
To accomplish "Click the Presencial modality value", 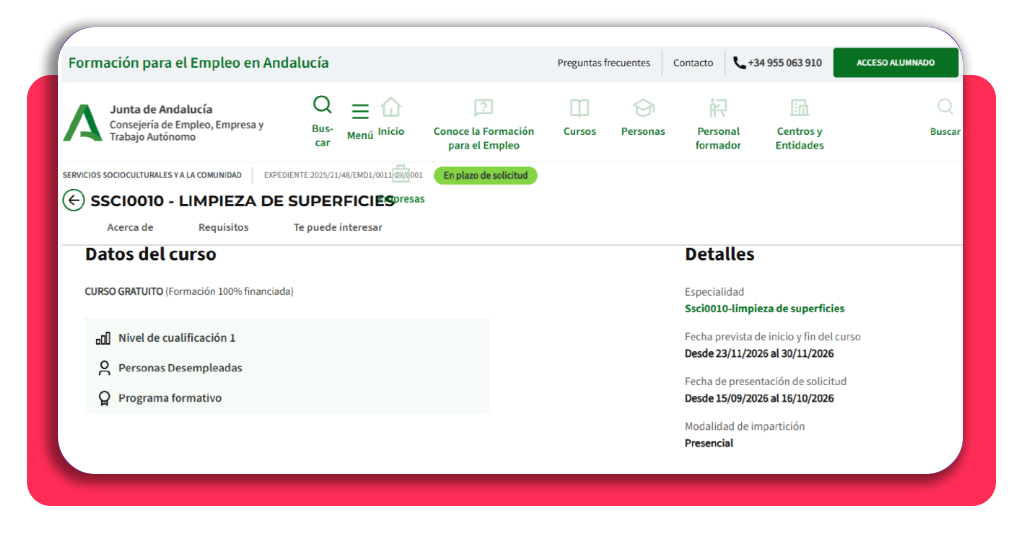I will [709, 443].
